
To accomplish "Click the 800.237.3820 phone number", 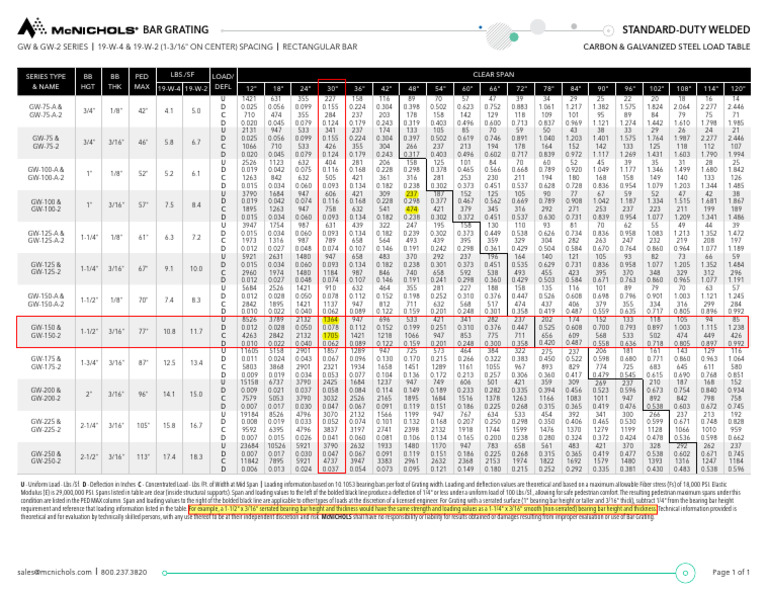I will [123, 572].
